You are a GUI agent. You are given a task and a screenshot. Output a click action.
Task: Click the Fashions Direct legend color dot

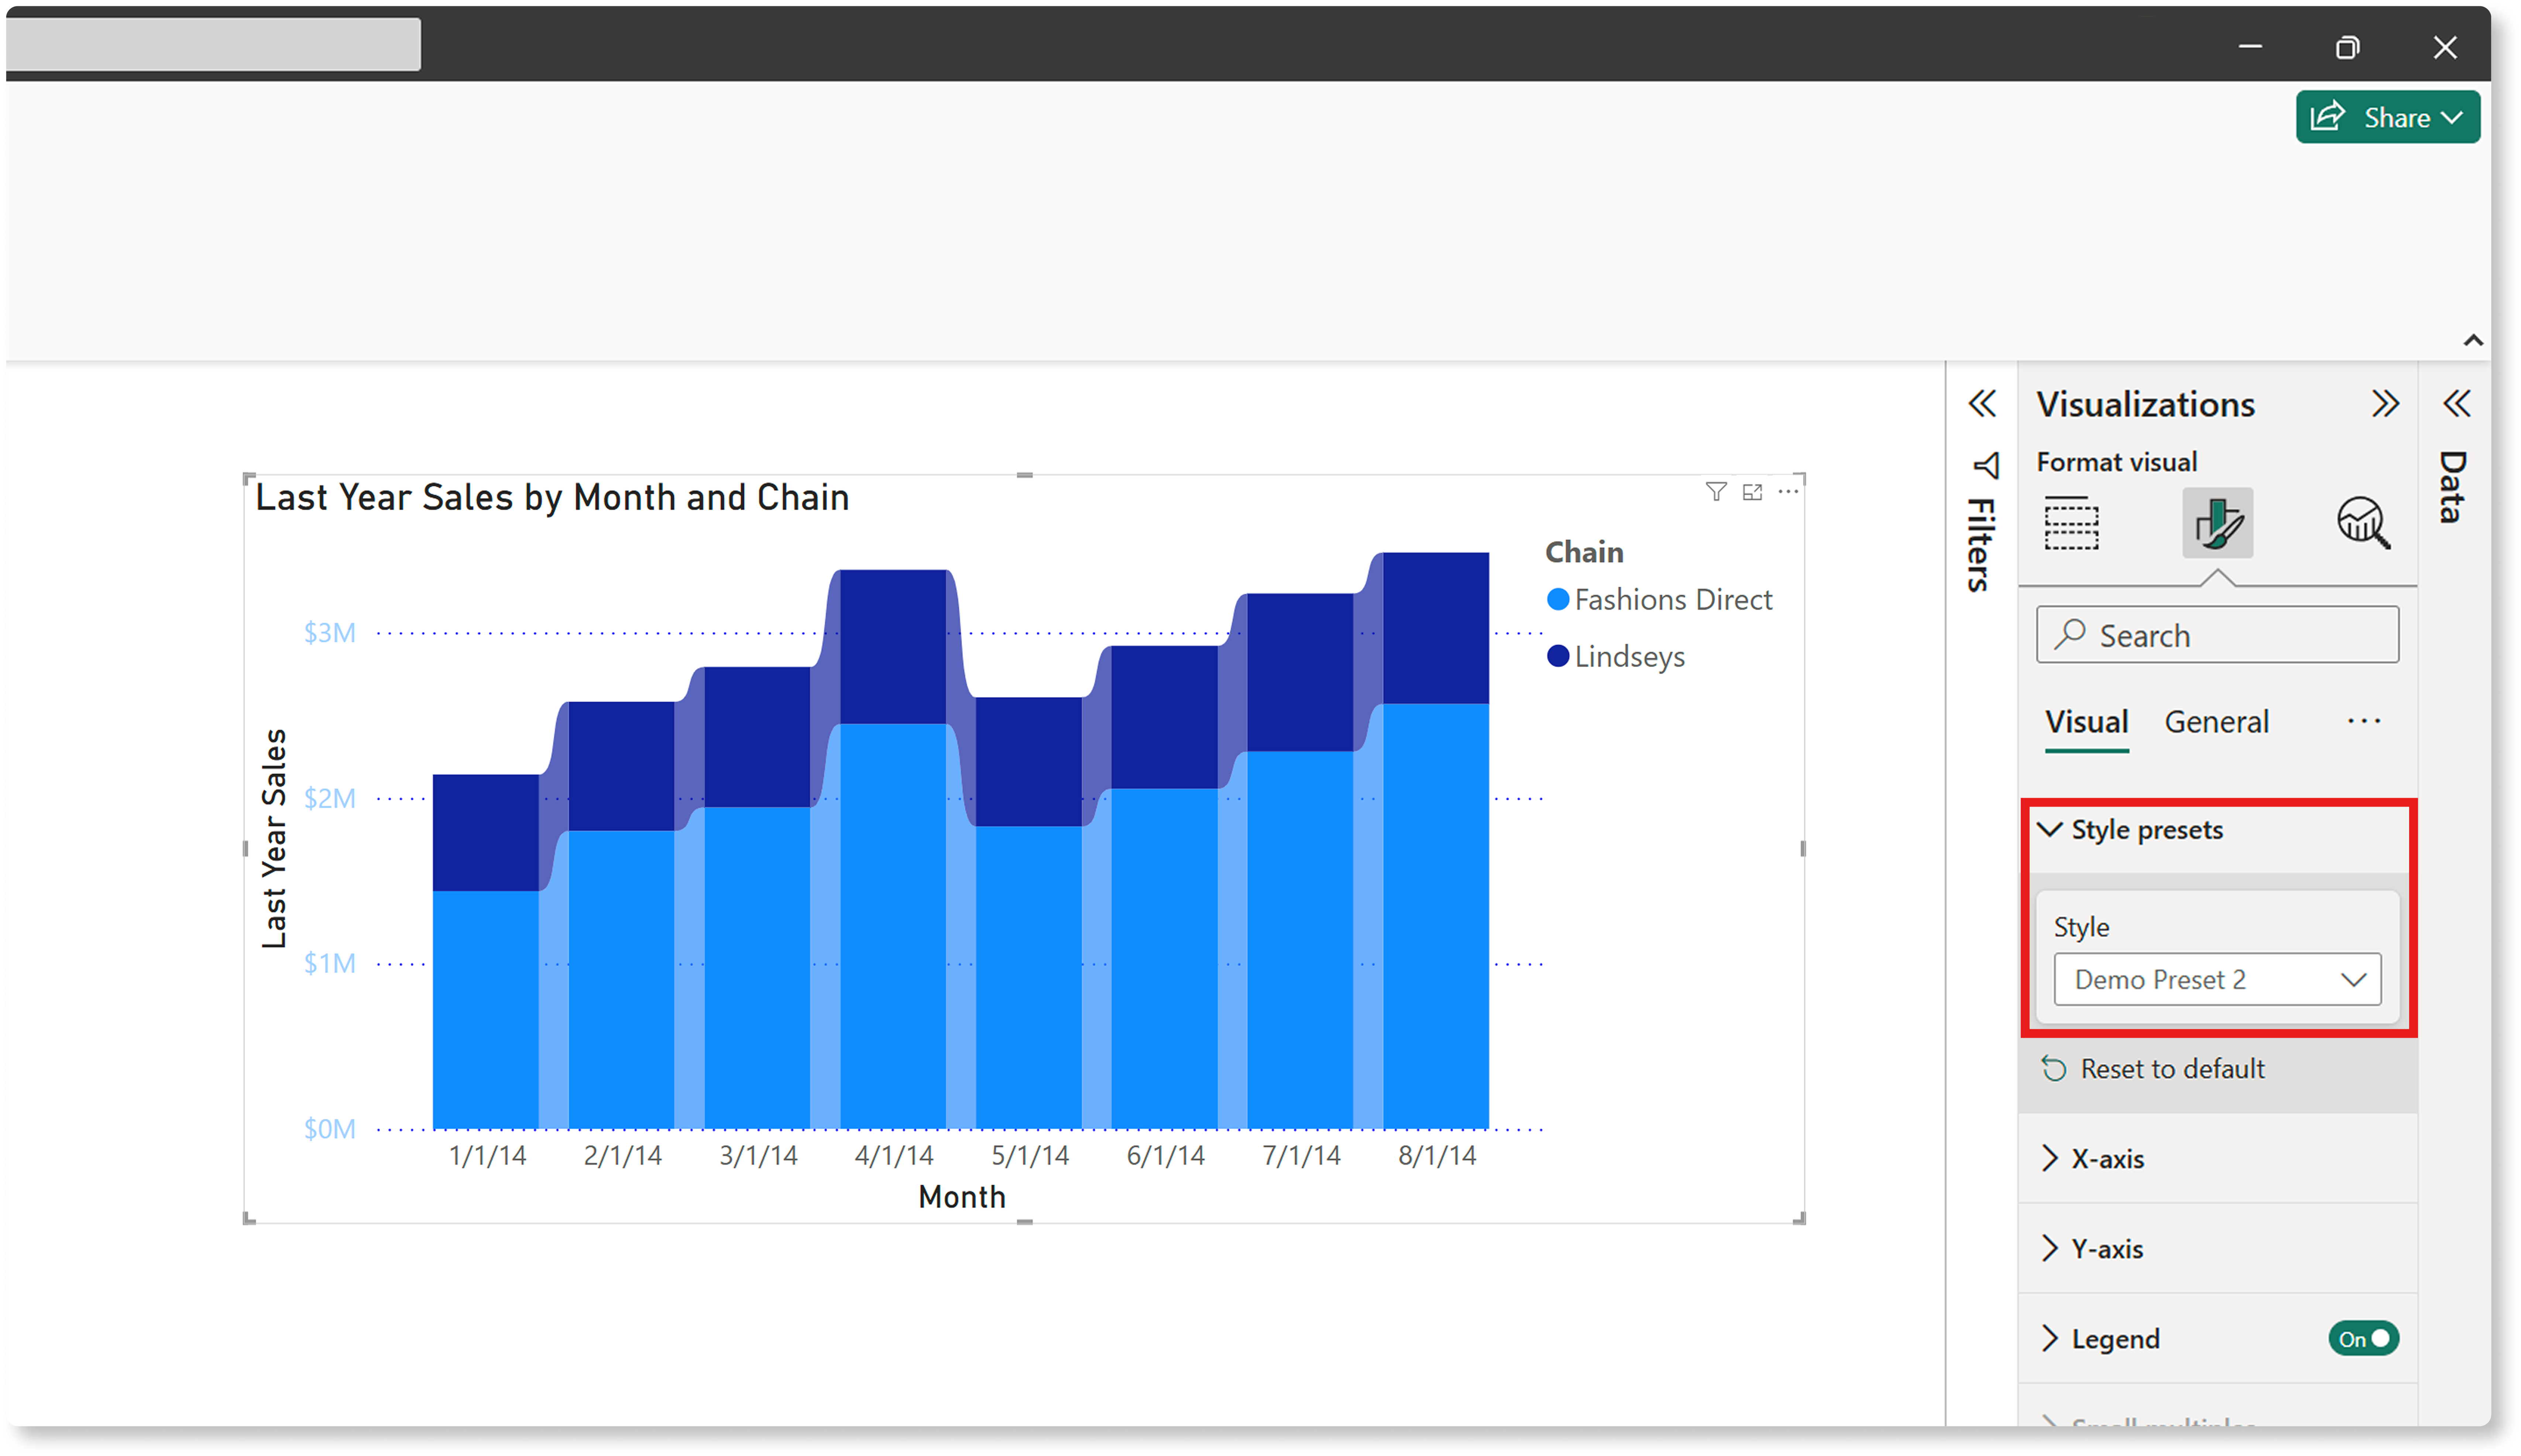(x=1557, y=600)
